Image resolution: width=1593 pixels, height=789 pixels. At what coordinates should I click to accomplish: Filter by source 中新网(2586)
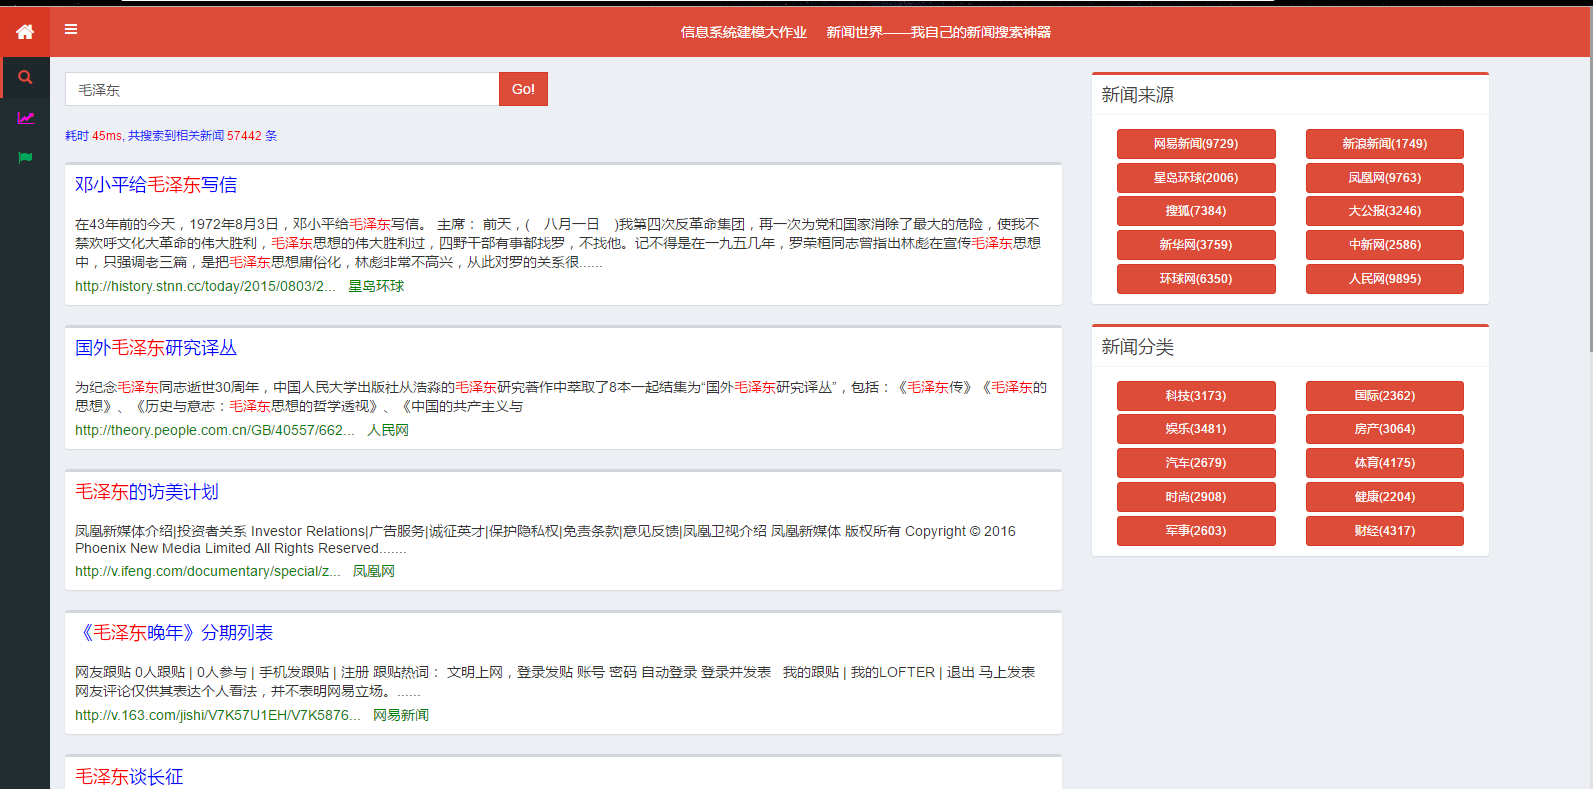click(x=1385, y=245)
